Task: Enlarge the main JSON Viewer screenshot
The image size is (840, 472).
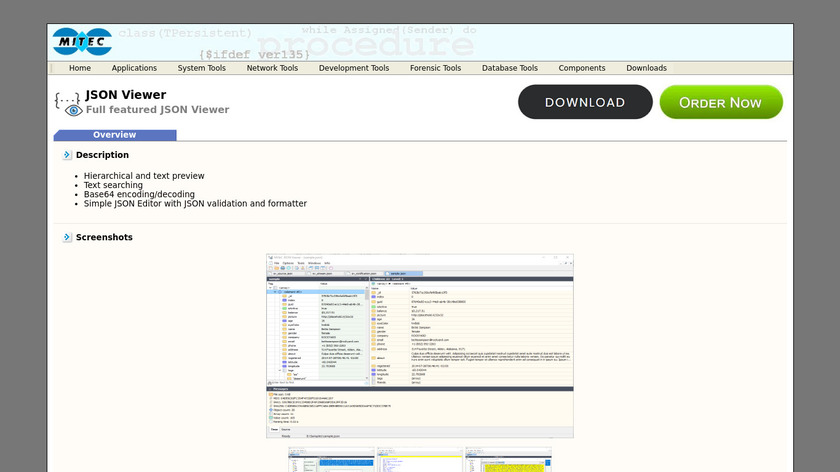Action: click(420, 345)
